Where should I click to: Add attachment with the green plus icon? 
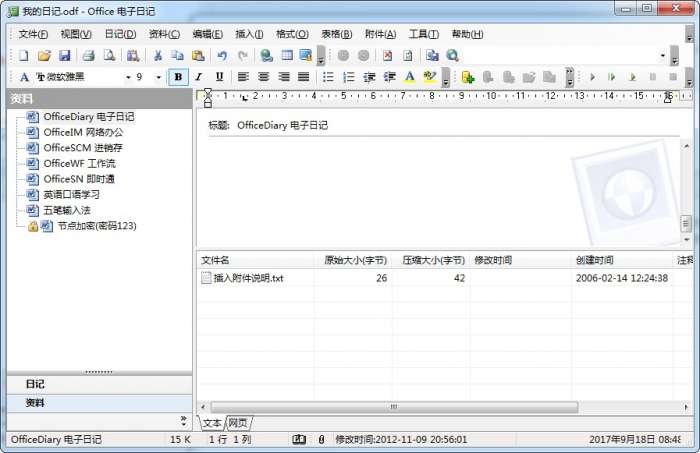pyautogui.click(x=467, y=78)
